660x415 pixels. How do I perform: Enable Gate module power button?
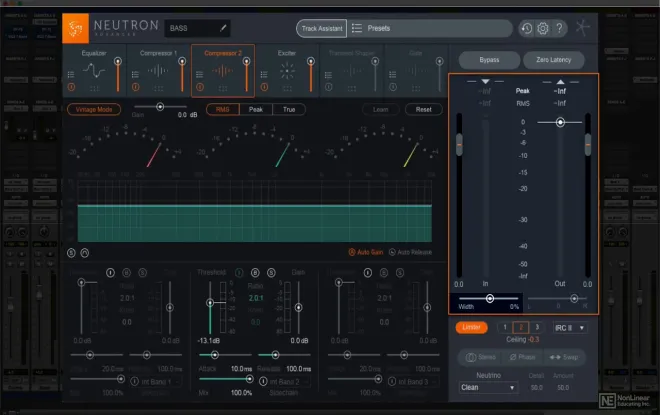pos(393,87)
